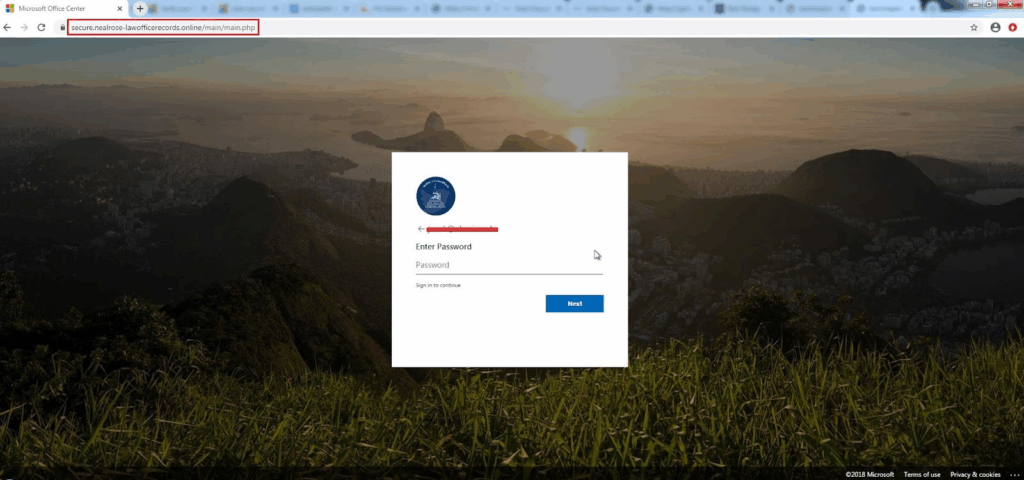
Task: Click the back arrow beside the email address
Action: point(421,229)
